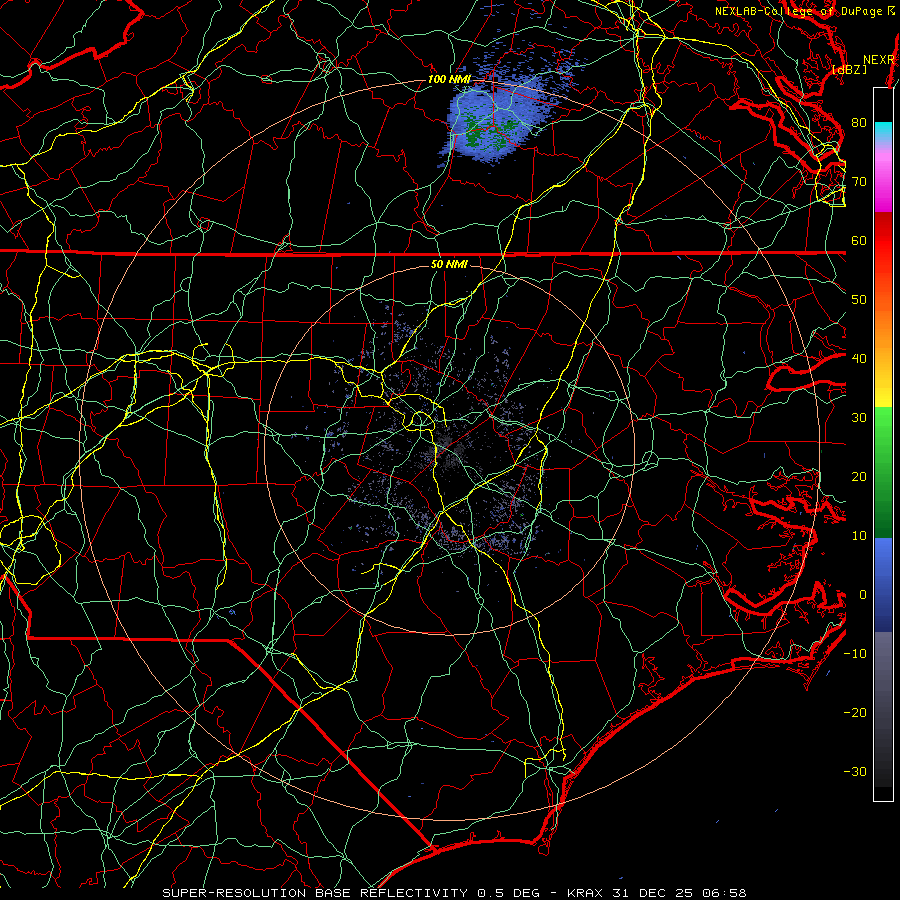
Task: Click the -10 value on the dBZ scale
Action: coord(855,653)
